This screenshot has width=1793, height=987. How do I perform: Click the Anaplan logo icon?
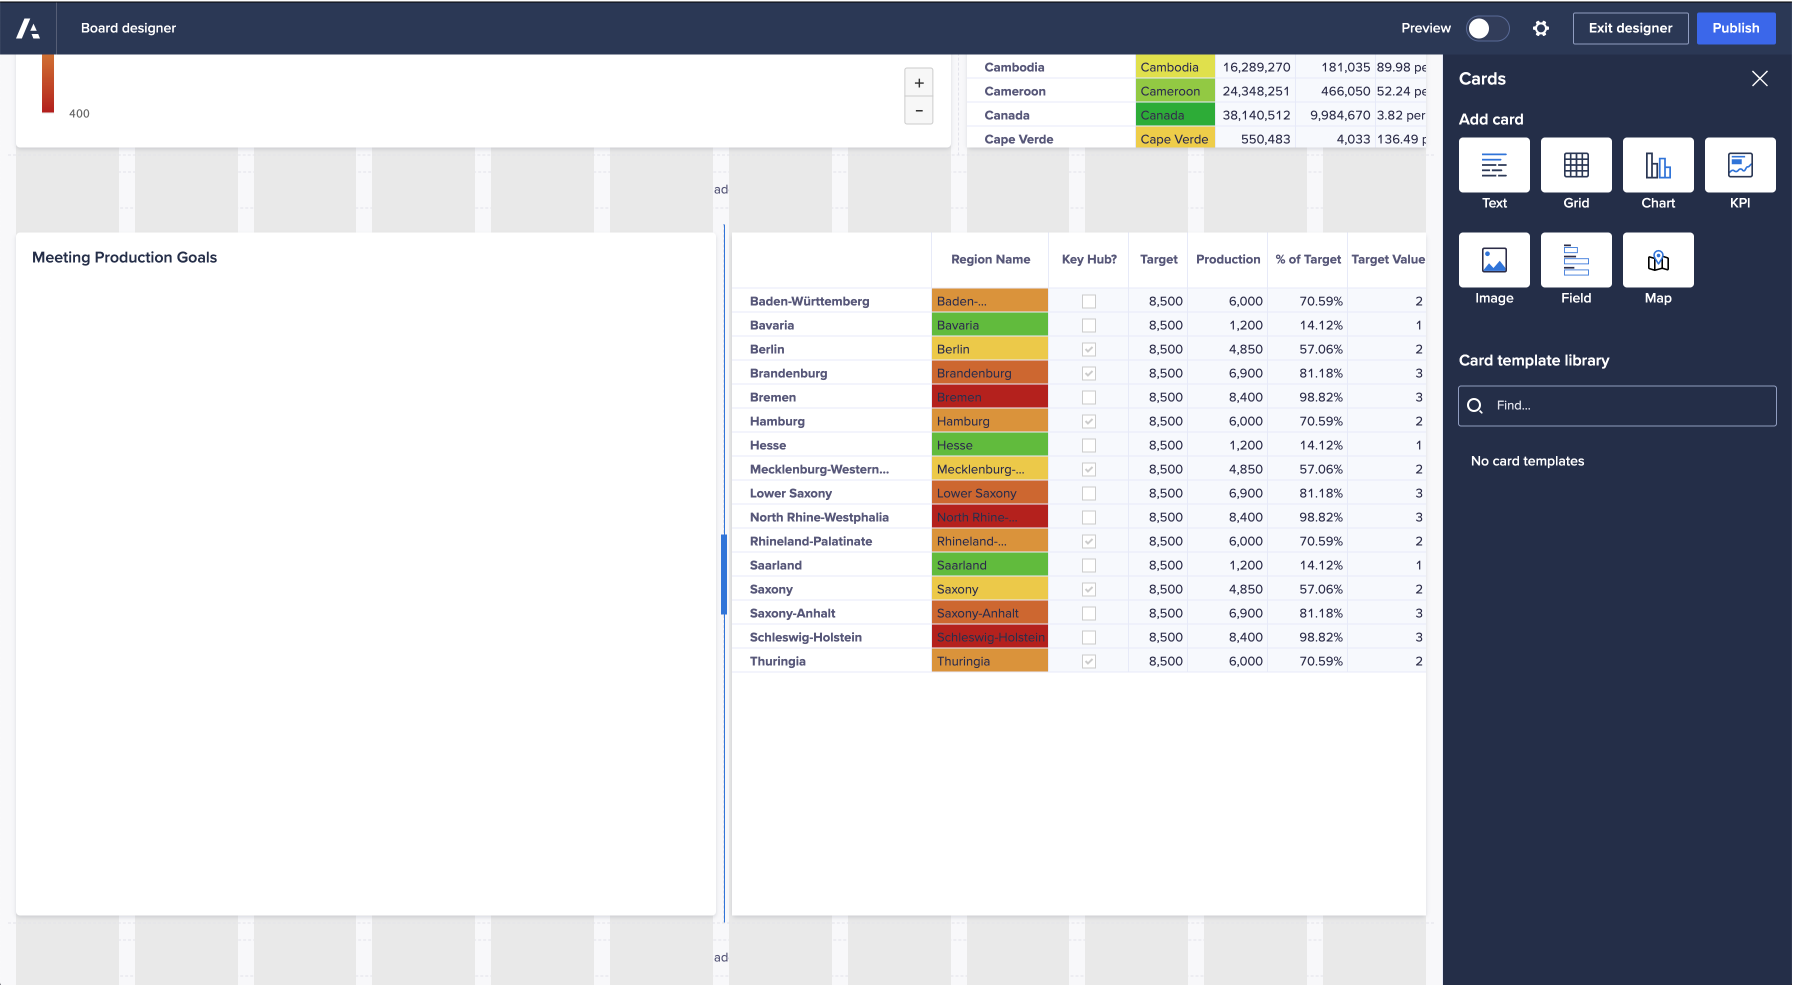click(x=28, y=28)
